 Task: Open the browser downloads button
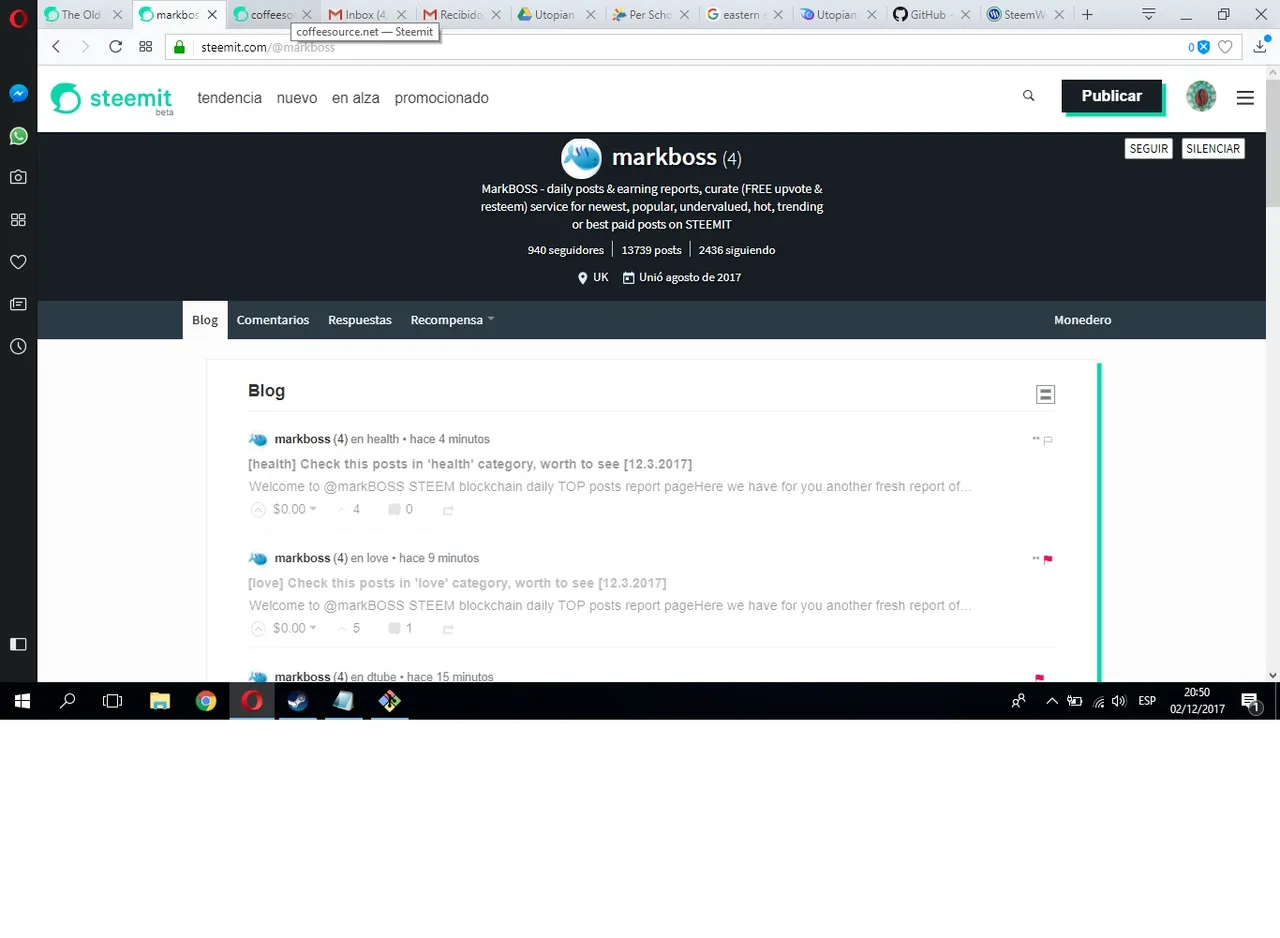(1261, 47)
